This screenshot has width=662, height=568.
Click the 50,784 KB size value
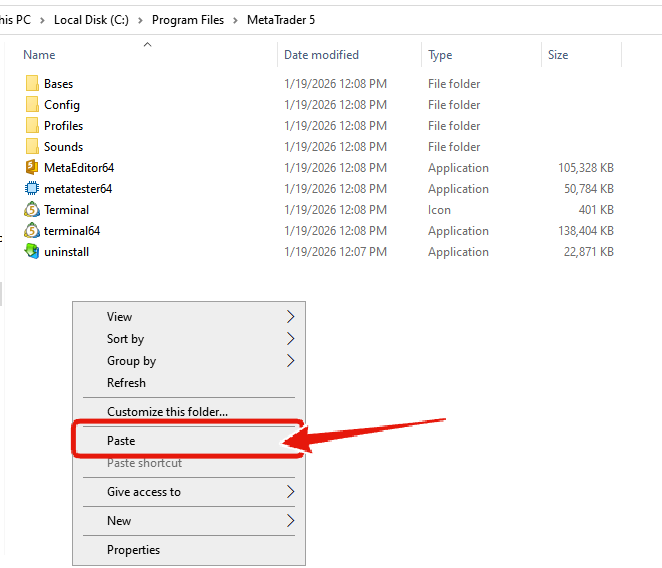[x=589, y=189]
